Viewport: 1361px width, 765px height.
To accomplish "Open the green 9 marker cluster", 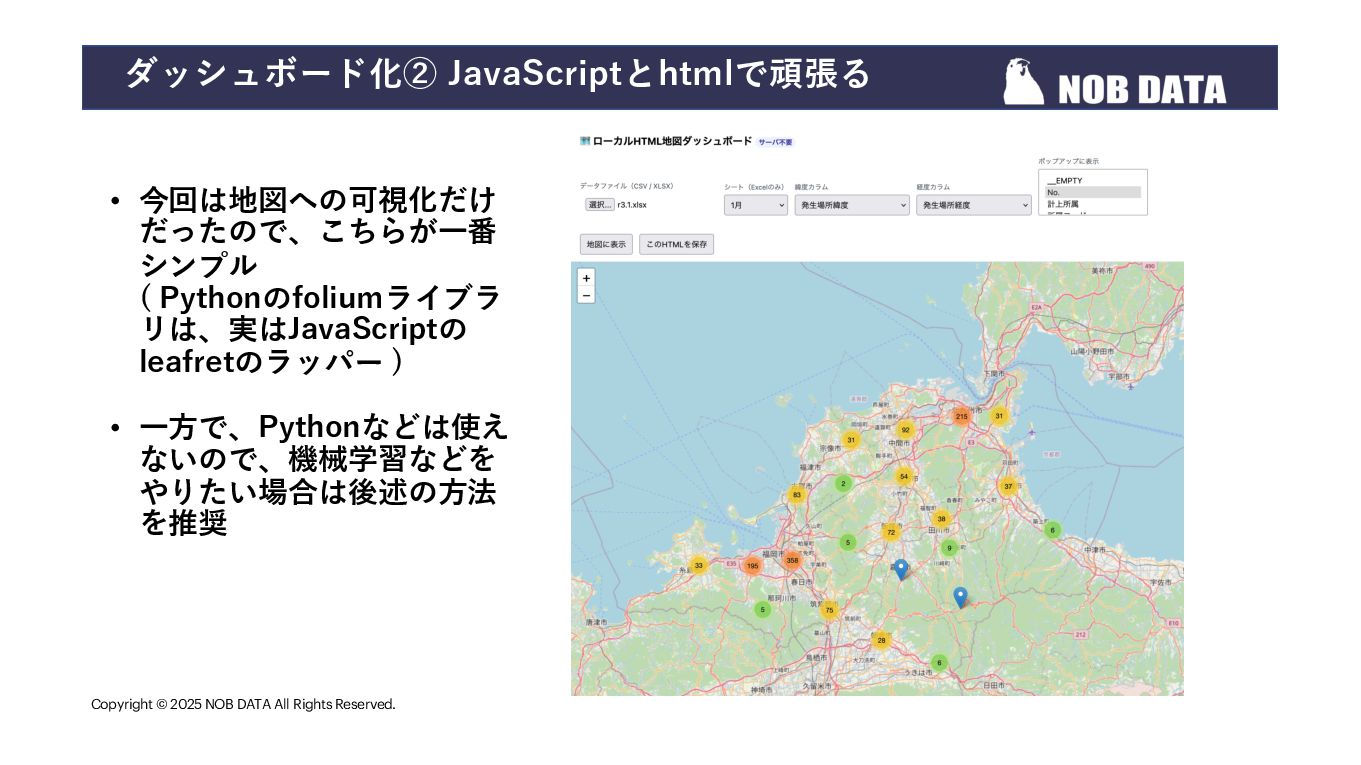I will tap(949, 548).
